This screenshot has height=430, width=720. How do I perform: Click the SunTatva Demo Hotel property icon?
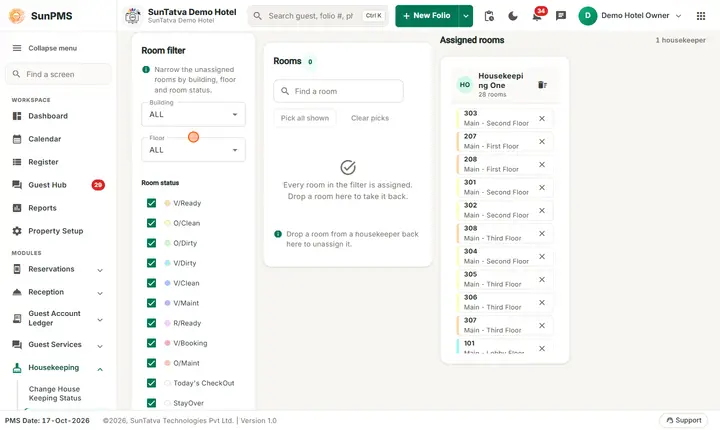pyautogui.click(x=133, y=16)
